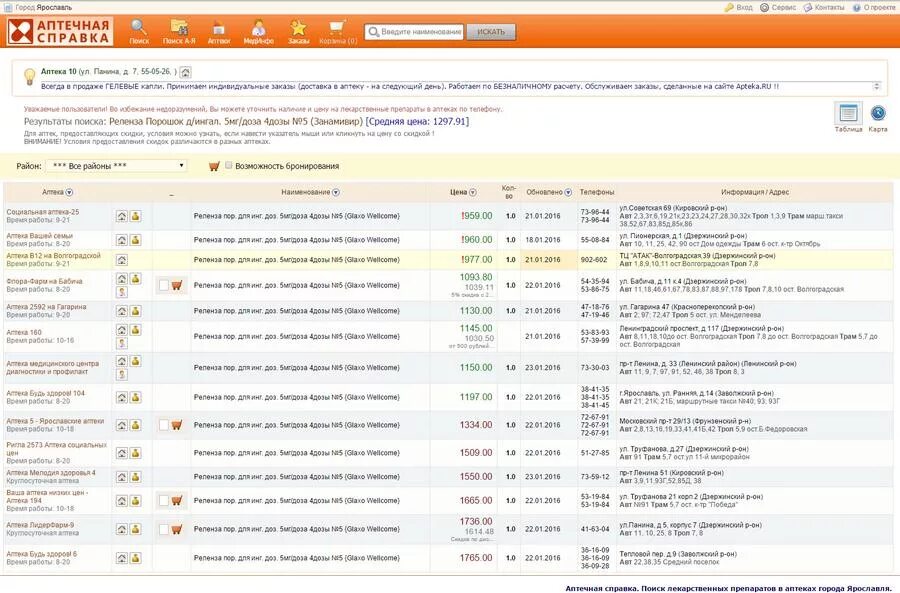
Task: Click the ИСКАТЬ search button
Action: [x=491, y=32]
